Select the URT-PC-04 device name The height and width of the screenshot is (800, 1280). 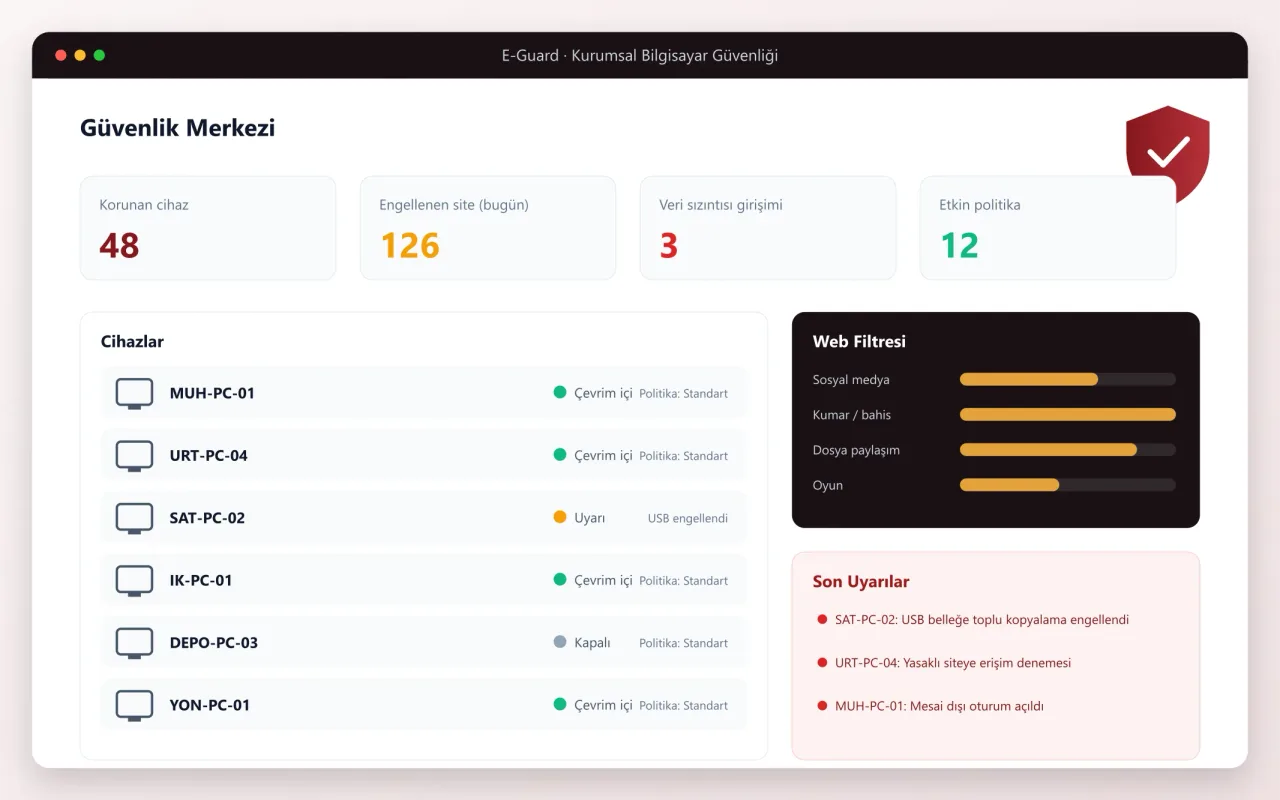point(209,455)
